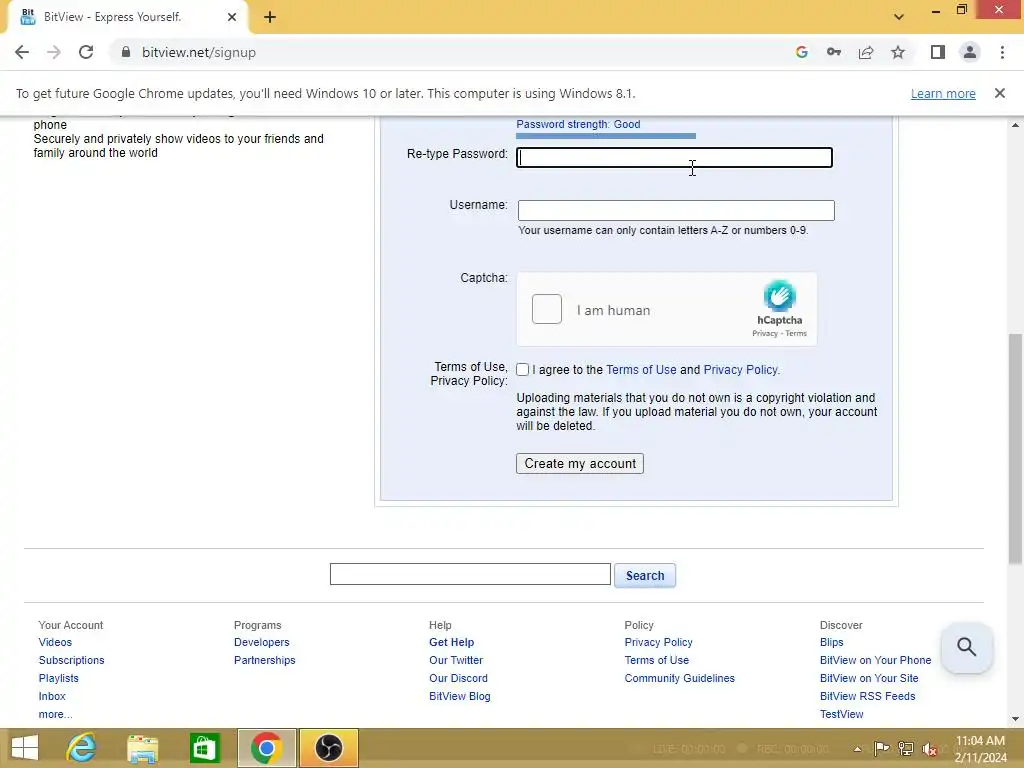Click Create my account button

(580, 464)
